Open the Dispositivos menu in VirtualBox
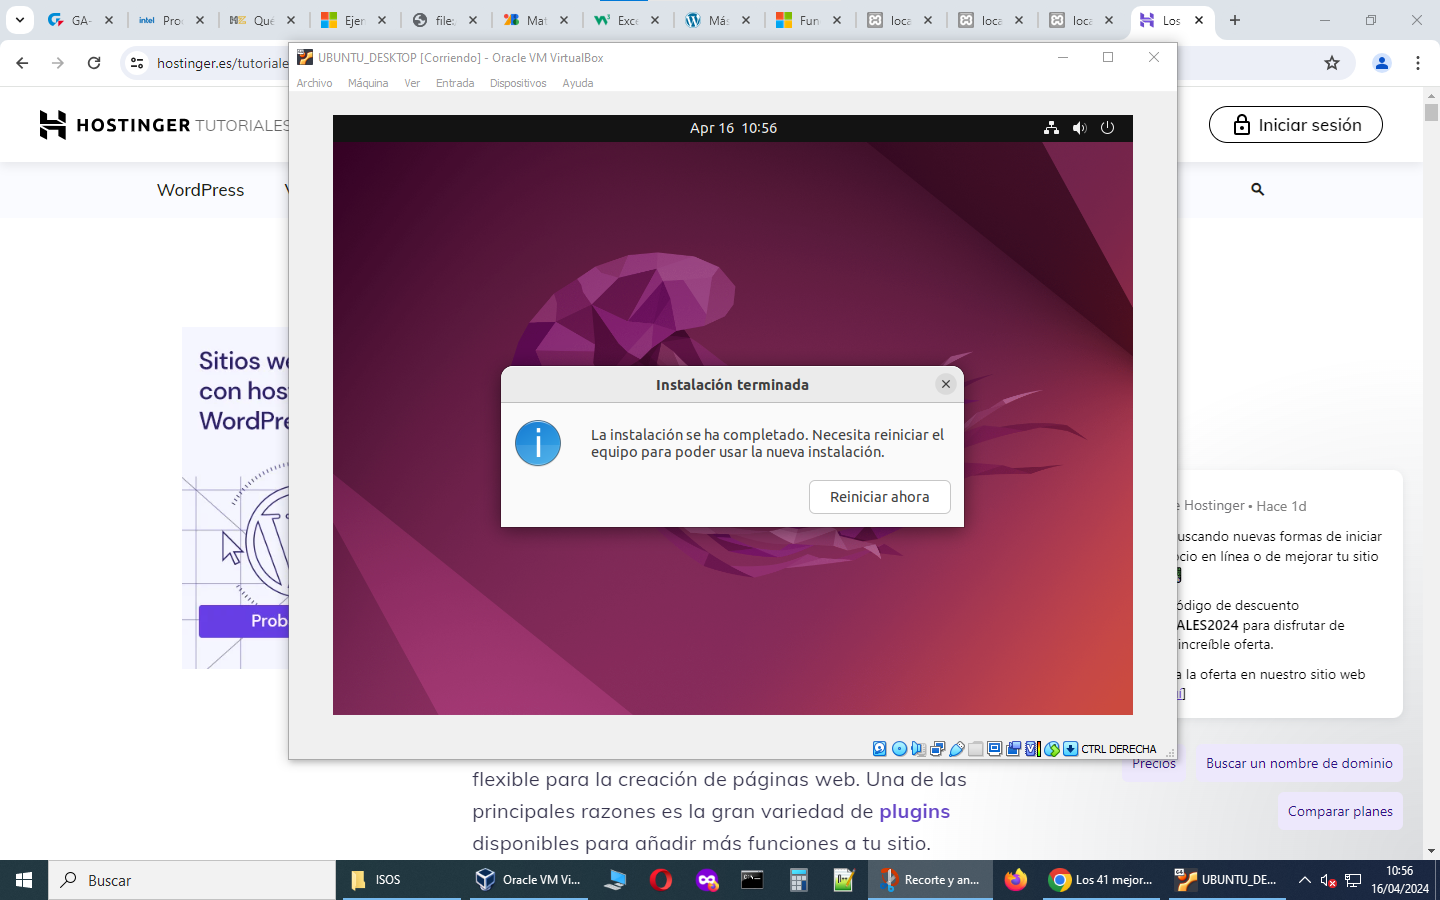 point(518,83)
